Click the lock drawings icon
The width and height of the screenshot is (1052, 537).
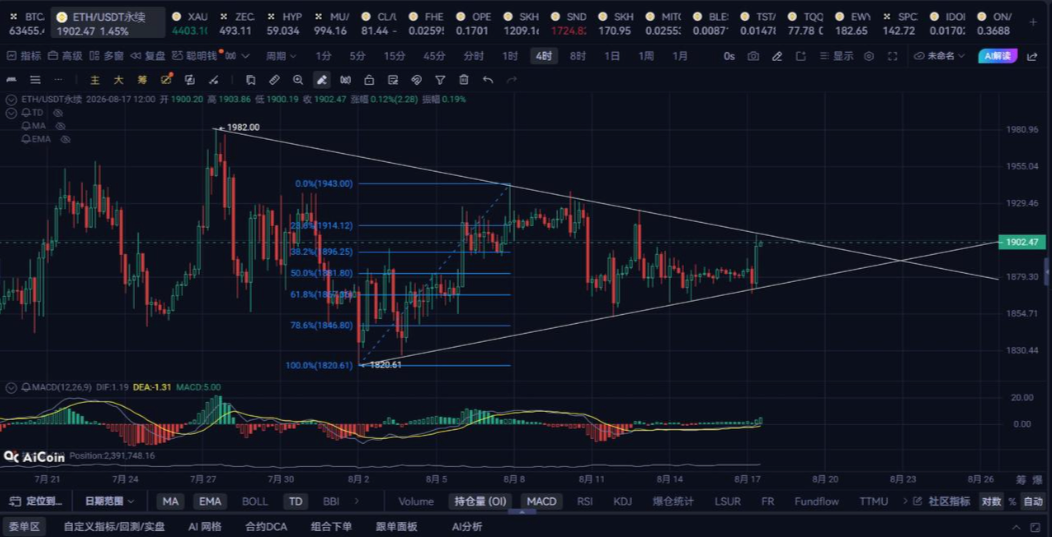pos(369,80)
